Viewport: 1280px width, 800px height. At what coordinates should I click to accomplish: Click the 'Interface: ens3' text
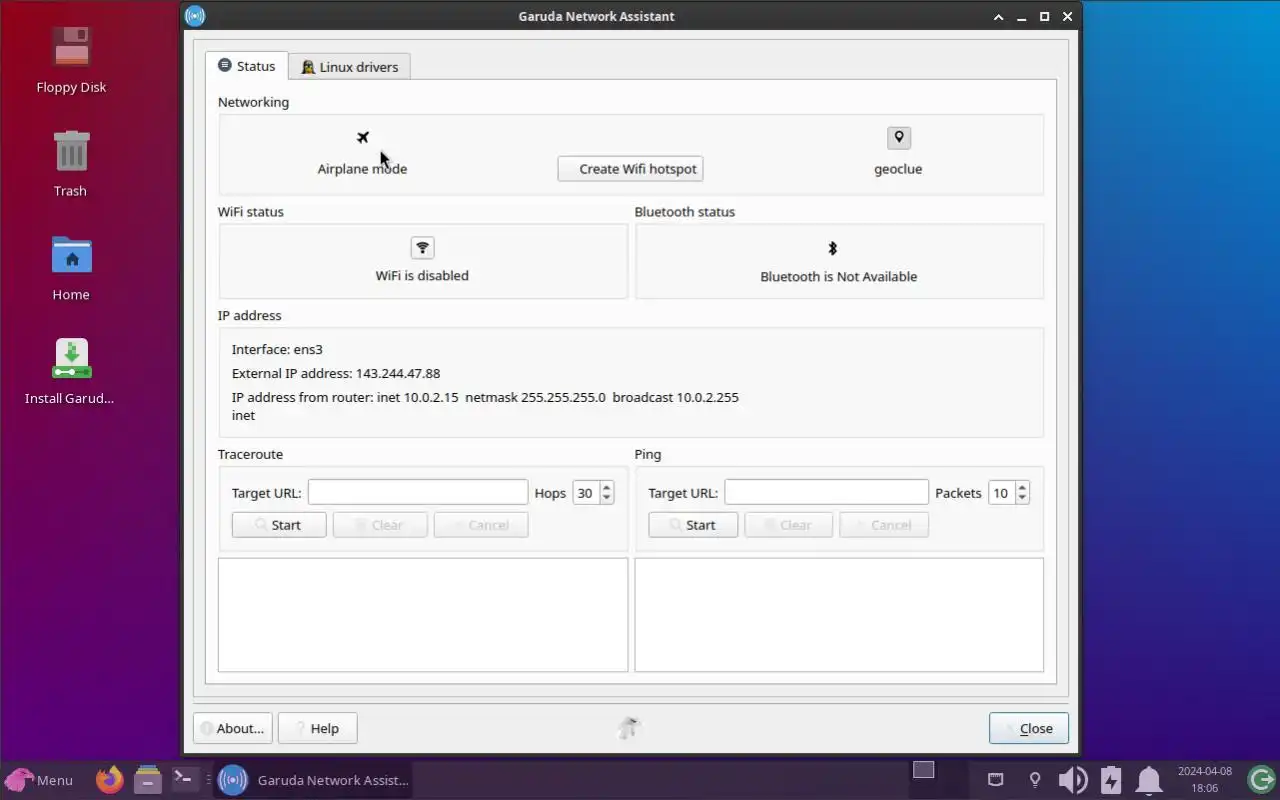[x=277, y=349]
